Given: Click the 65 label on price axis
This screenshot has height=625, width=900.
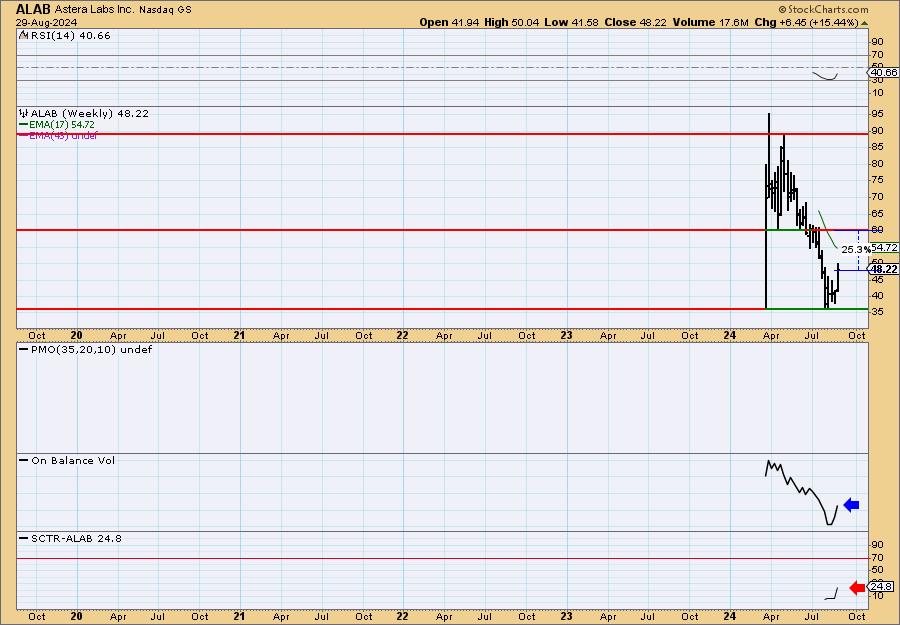Looking at the screenshot, I should point(877,213).
